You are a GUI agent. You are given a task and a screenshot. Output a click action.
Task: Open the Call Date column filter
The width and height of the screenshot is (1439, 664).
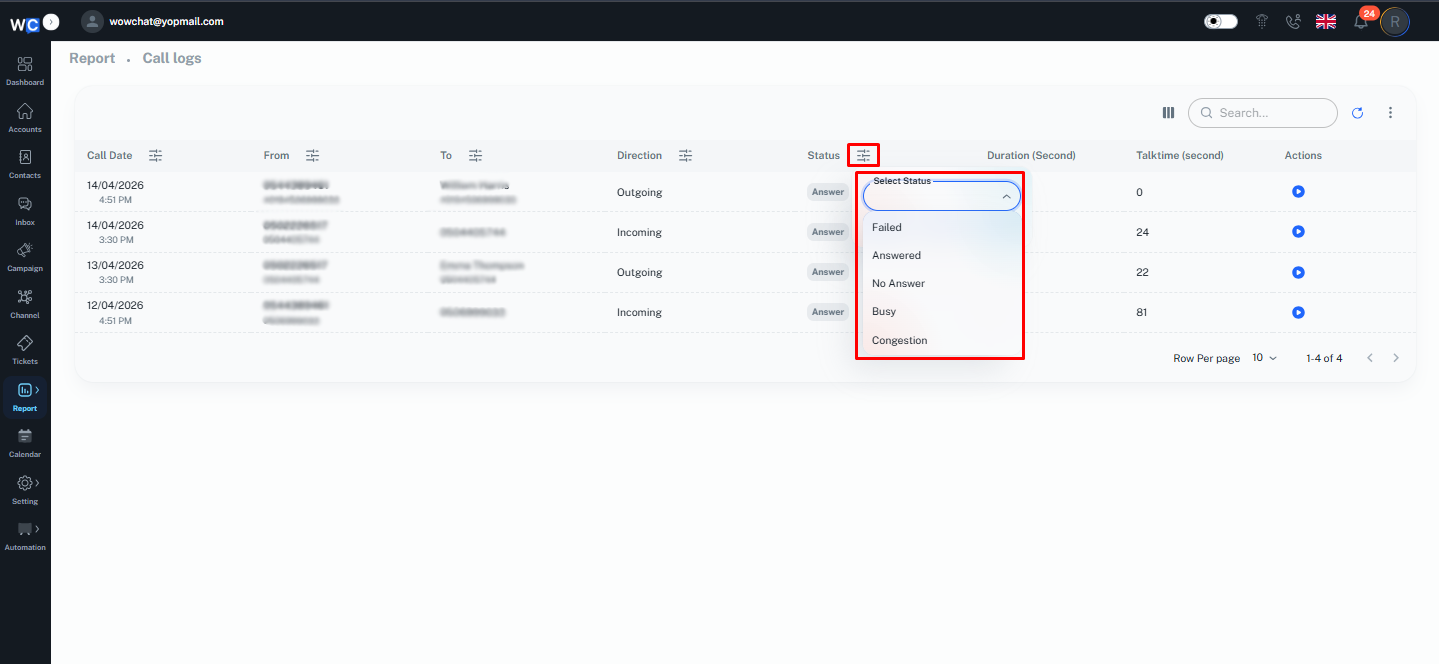[x=155, y=155]
